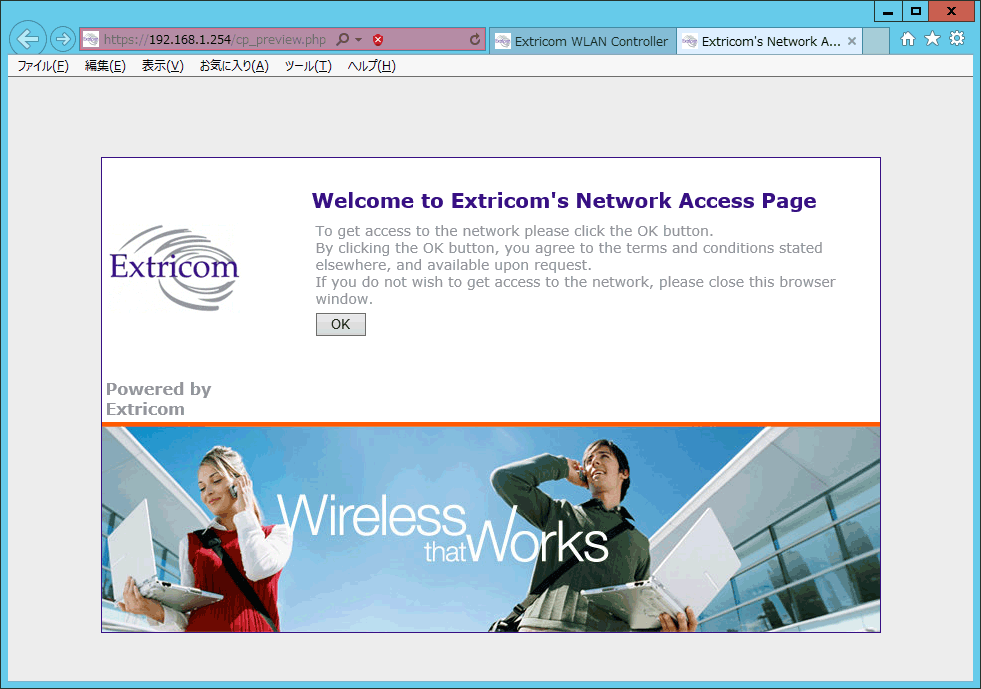Open the Tools gear icon menu
The height and width of the screenshot is (689, 981).
click(x=957, y=39)
